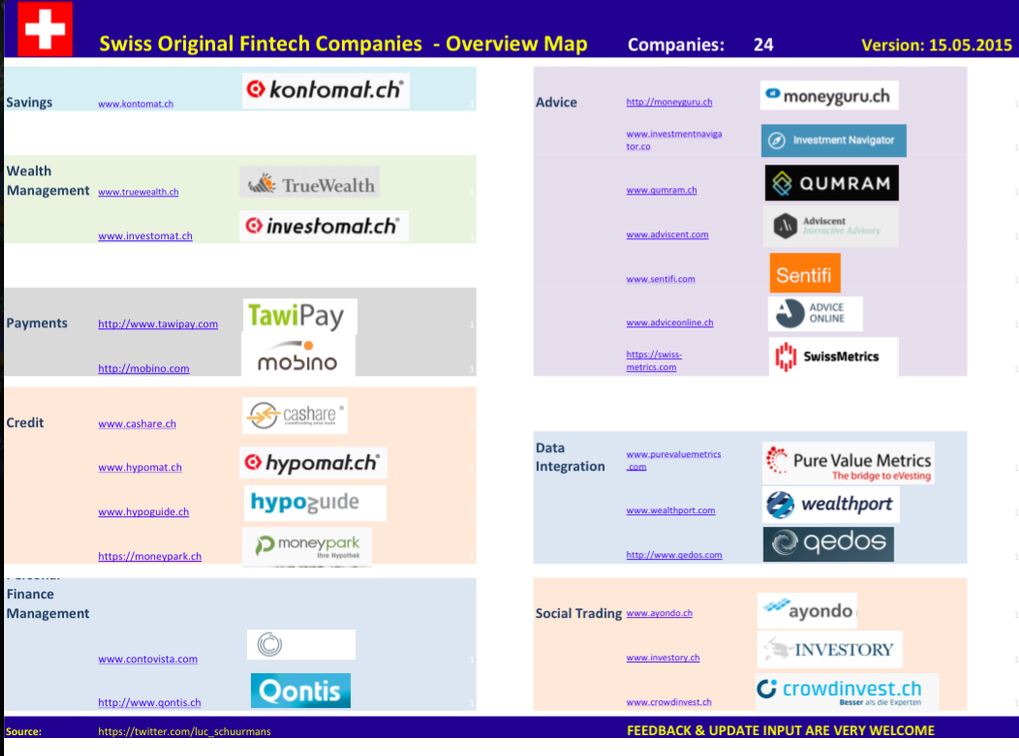Follow the http://www.tawipay.com link
The height and width of the screenshot is (756, 1019).
[x=158, y=324]
